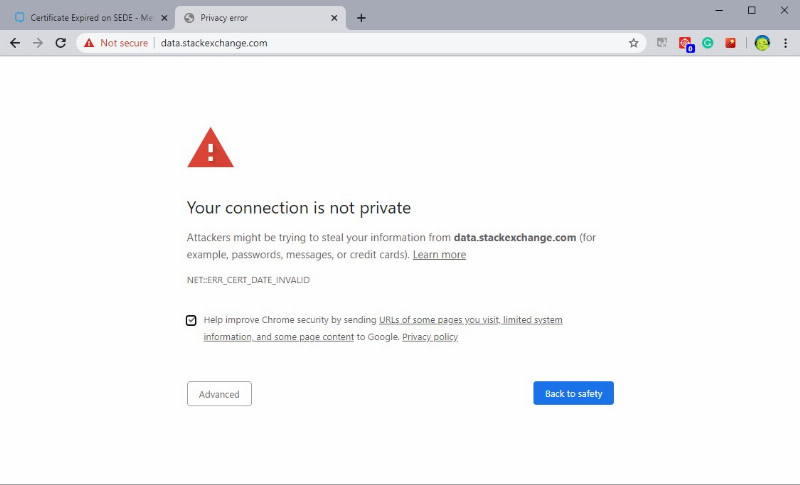Click the forward navigation arrow

click(38, 43)
